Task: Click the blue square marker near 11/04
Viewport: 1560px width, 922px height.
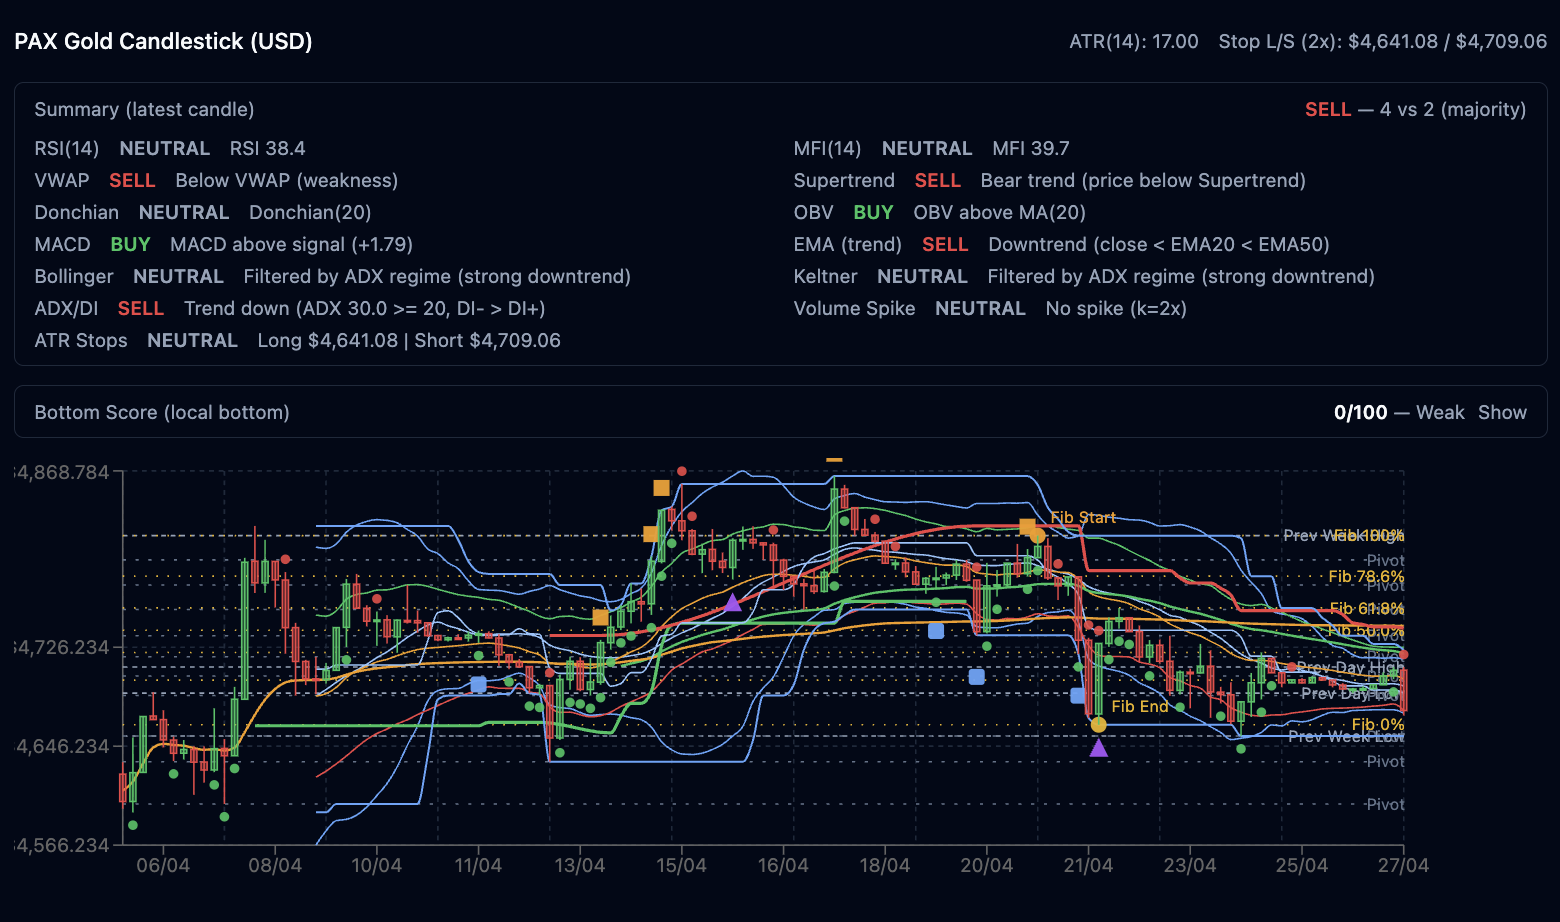Action: point(478,684)
